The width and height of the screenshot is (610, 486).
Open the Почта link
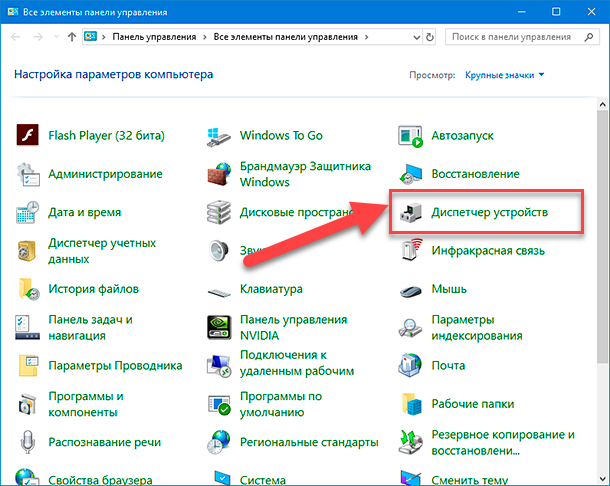448,366
